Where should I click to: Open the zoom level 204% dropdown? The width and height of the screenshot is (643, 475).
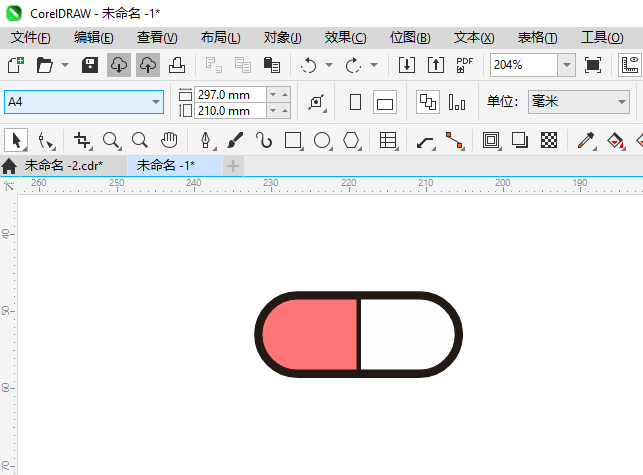coord(566,65)
